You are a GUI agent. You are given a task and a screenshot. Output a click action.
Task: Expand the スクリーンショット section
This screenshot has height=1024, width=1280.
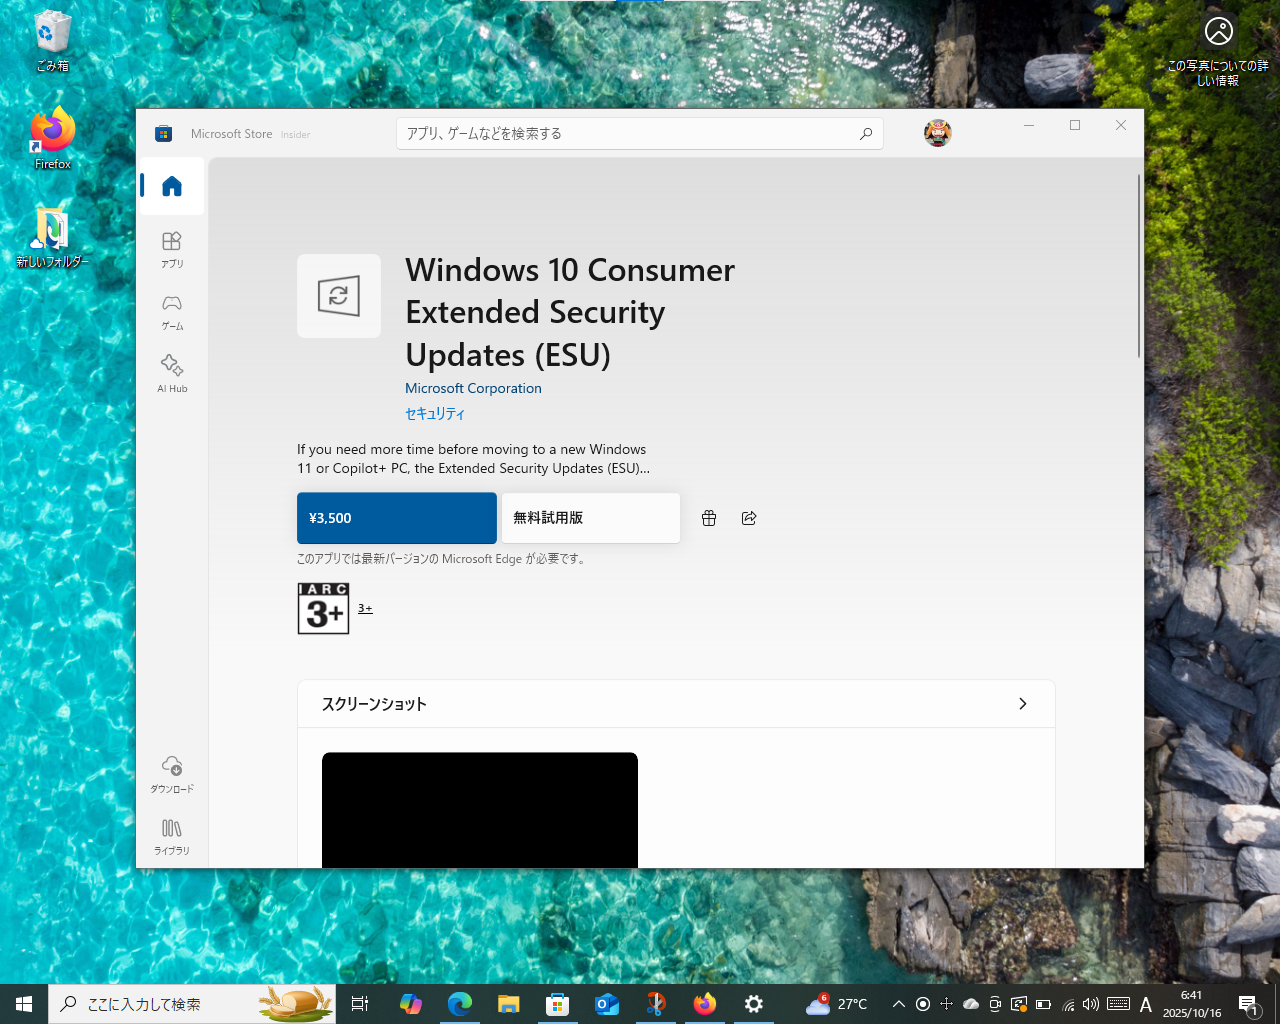click(x=1022, y=703)
